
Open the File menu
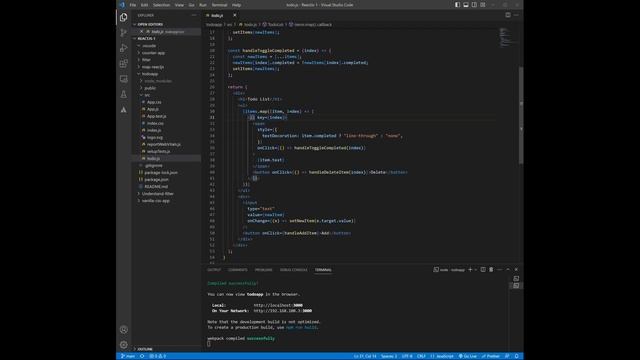pyautogui.click(x=133, y=5)
